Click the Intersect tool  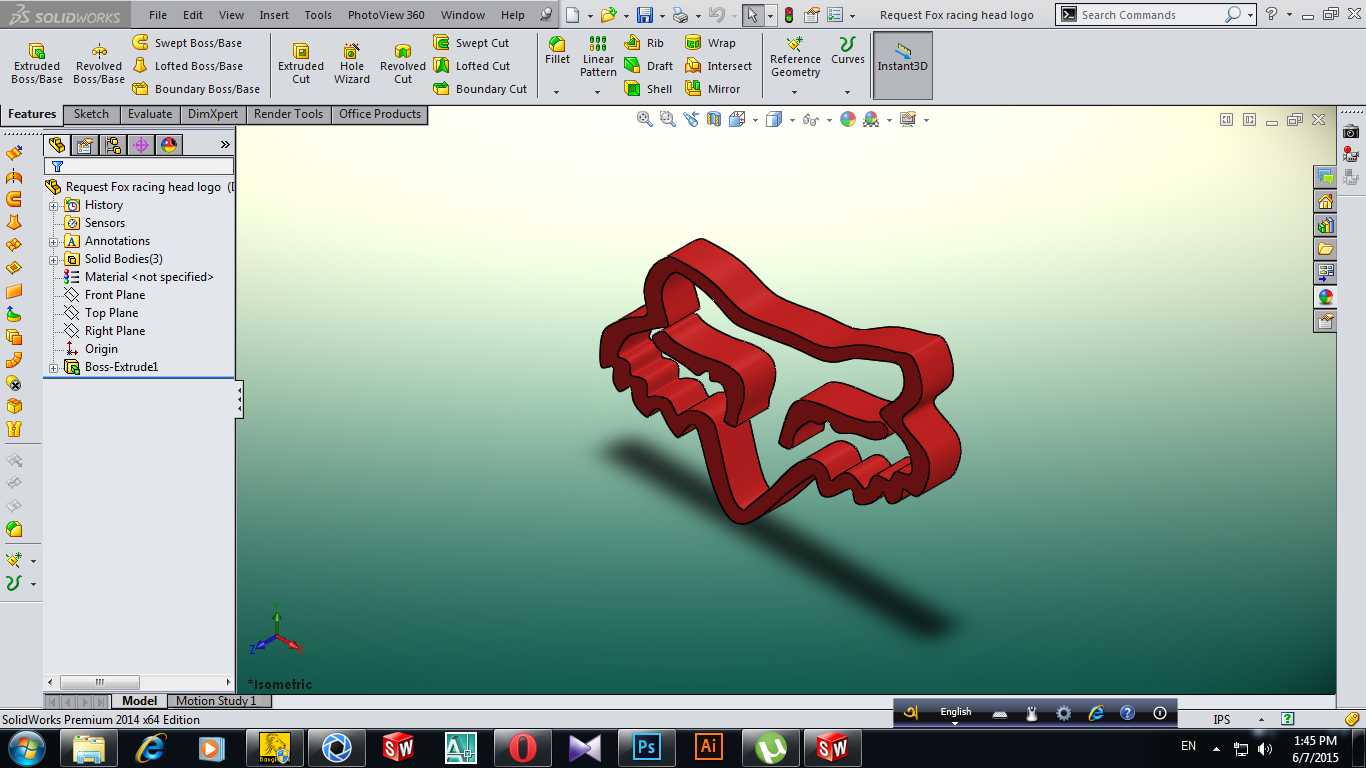click(x=718, y=66)
